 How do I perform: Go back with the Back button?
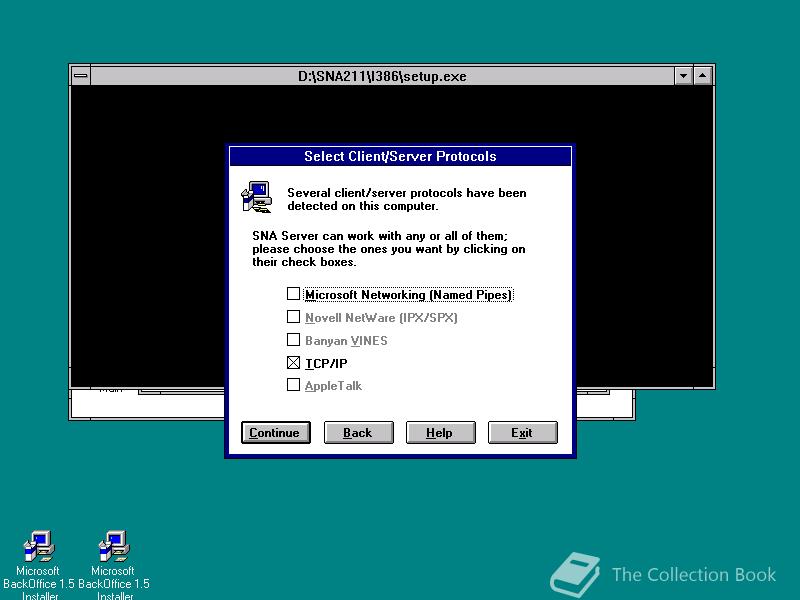pos(358,433)
